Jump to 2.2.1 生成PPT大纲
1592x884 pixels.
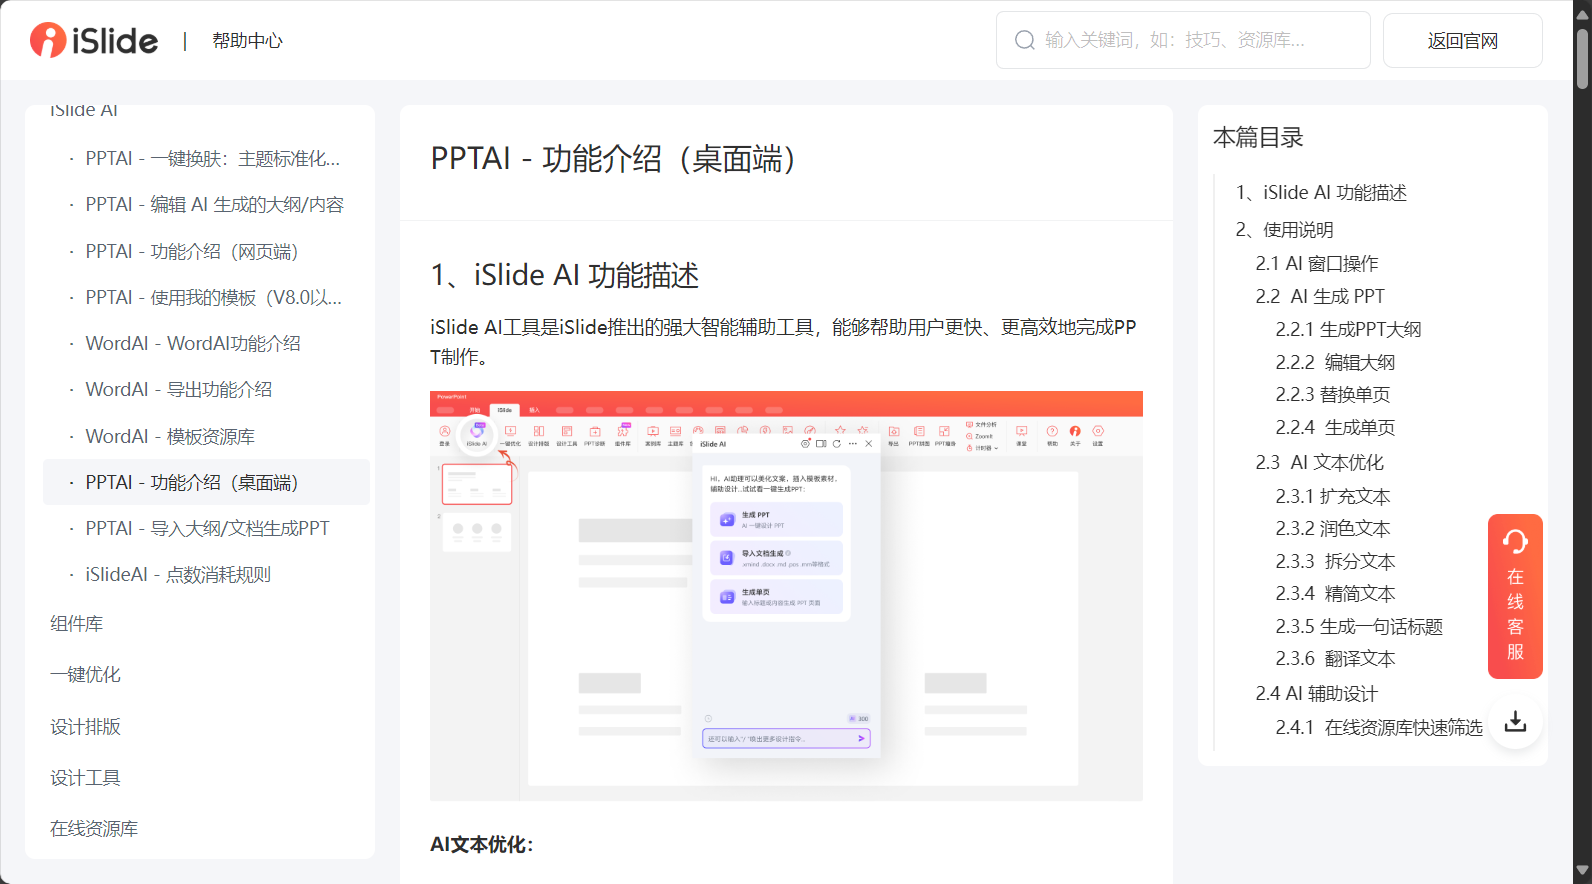click(x=1348, y=329)
